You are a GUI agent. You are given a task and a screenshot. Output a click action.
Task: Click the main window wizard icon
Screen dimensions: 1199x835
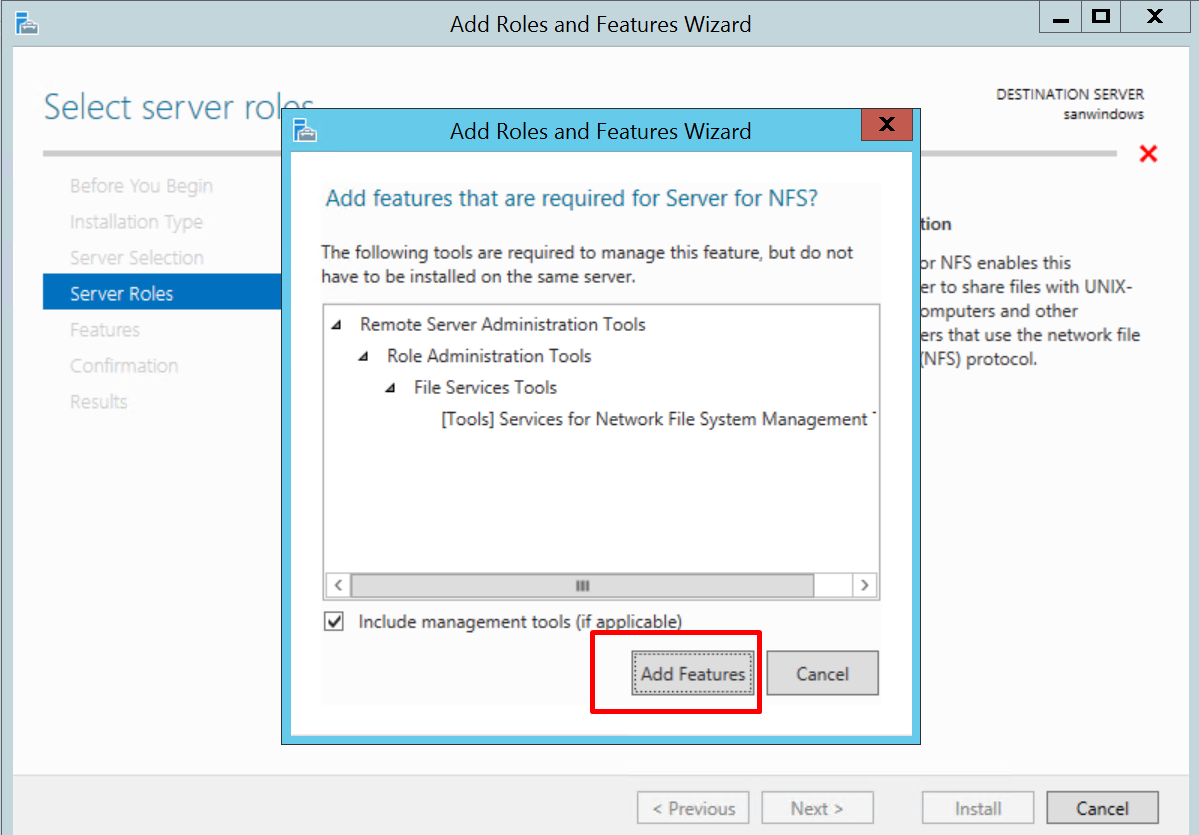tap(27, 23)
